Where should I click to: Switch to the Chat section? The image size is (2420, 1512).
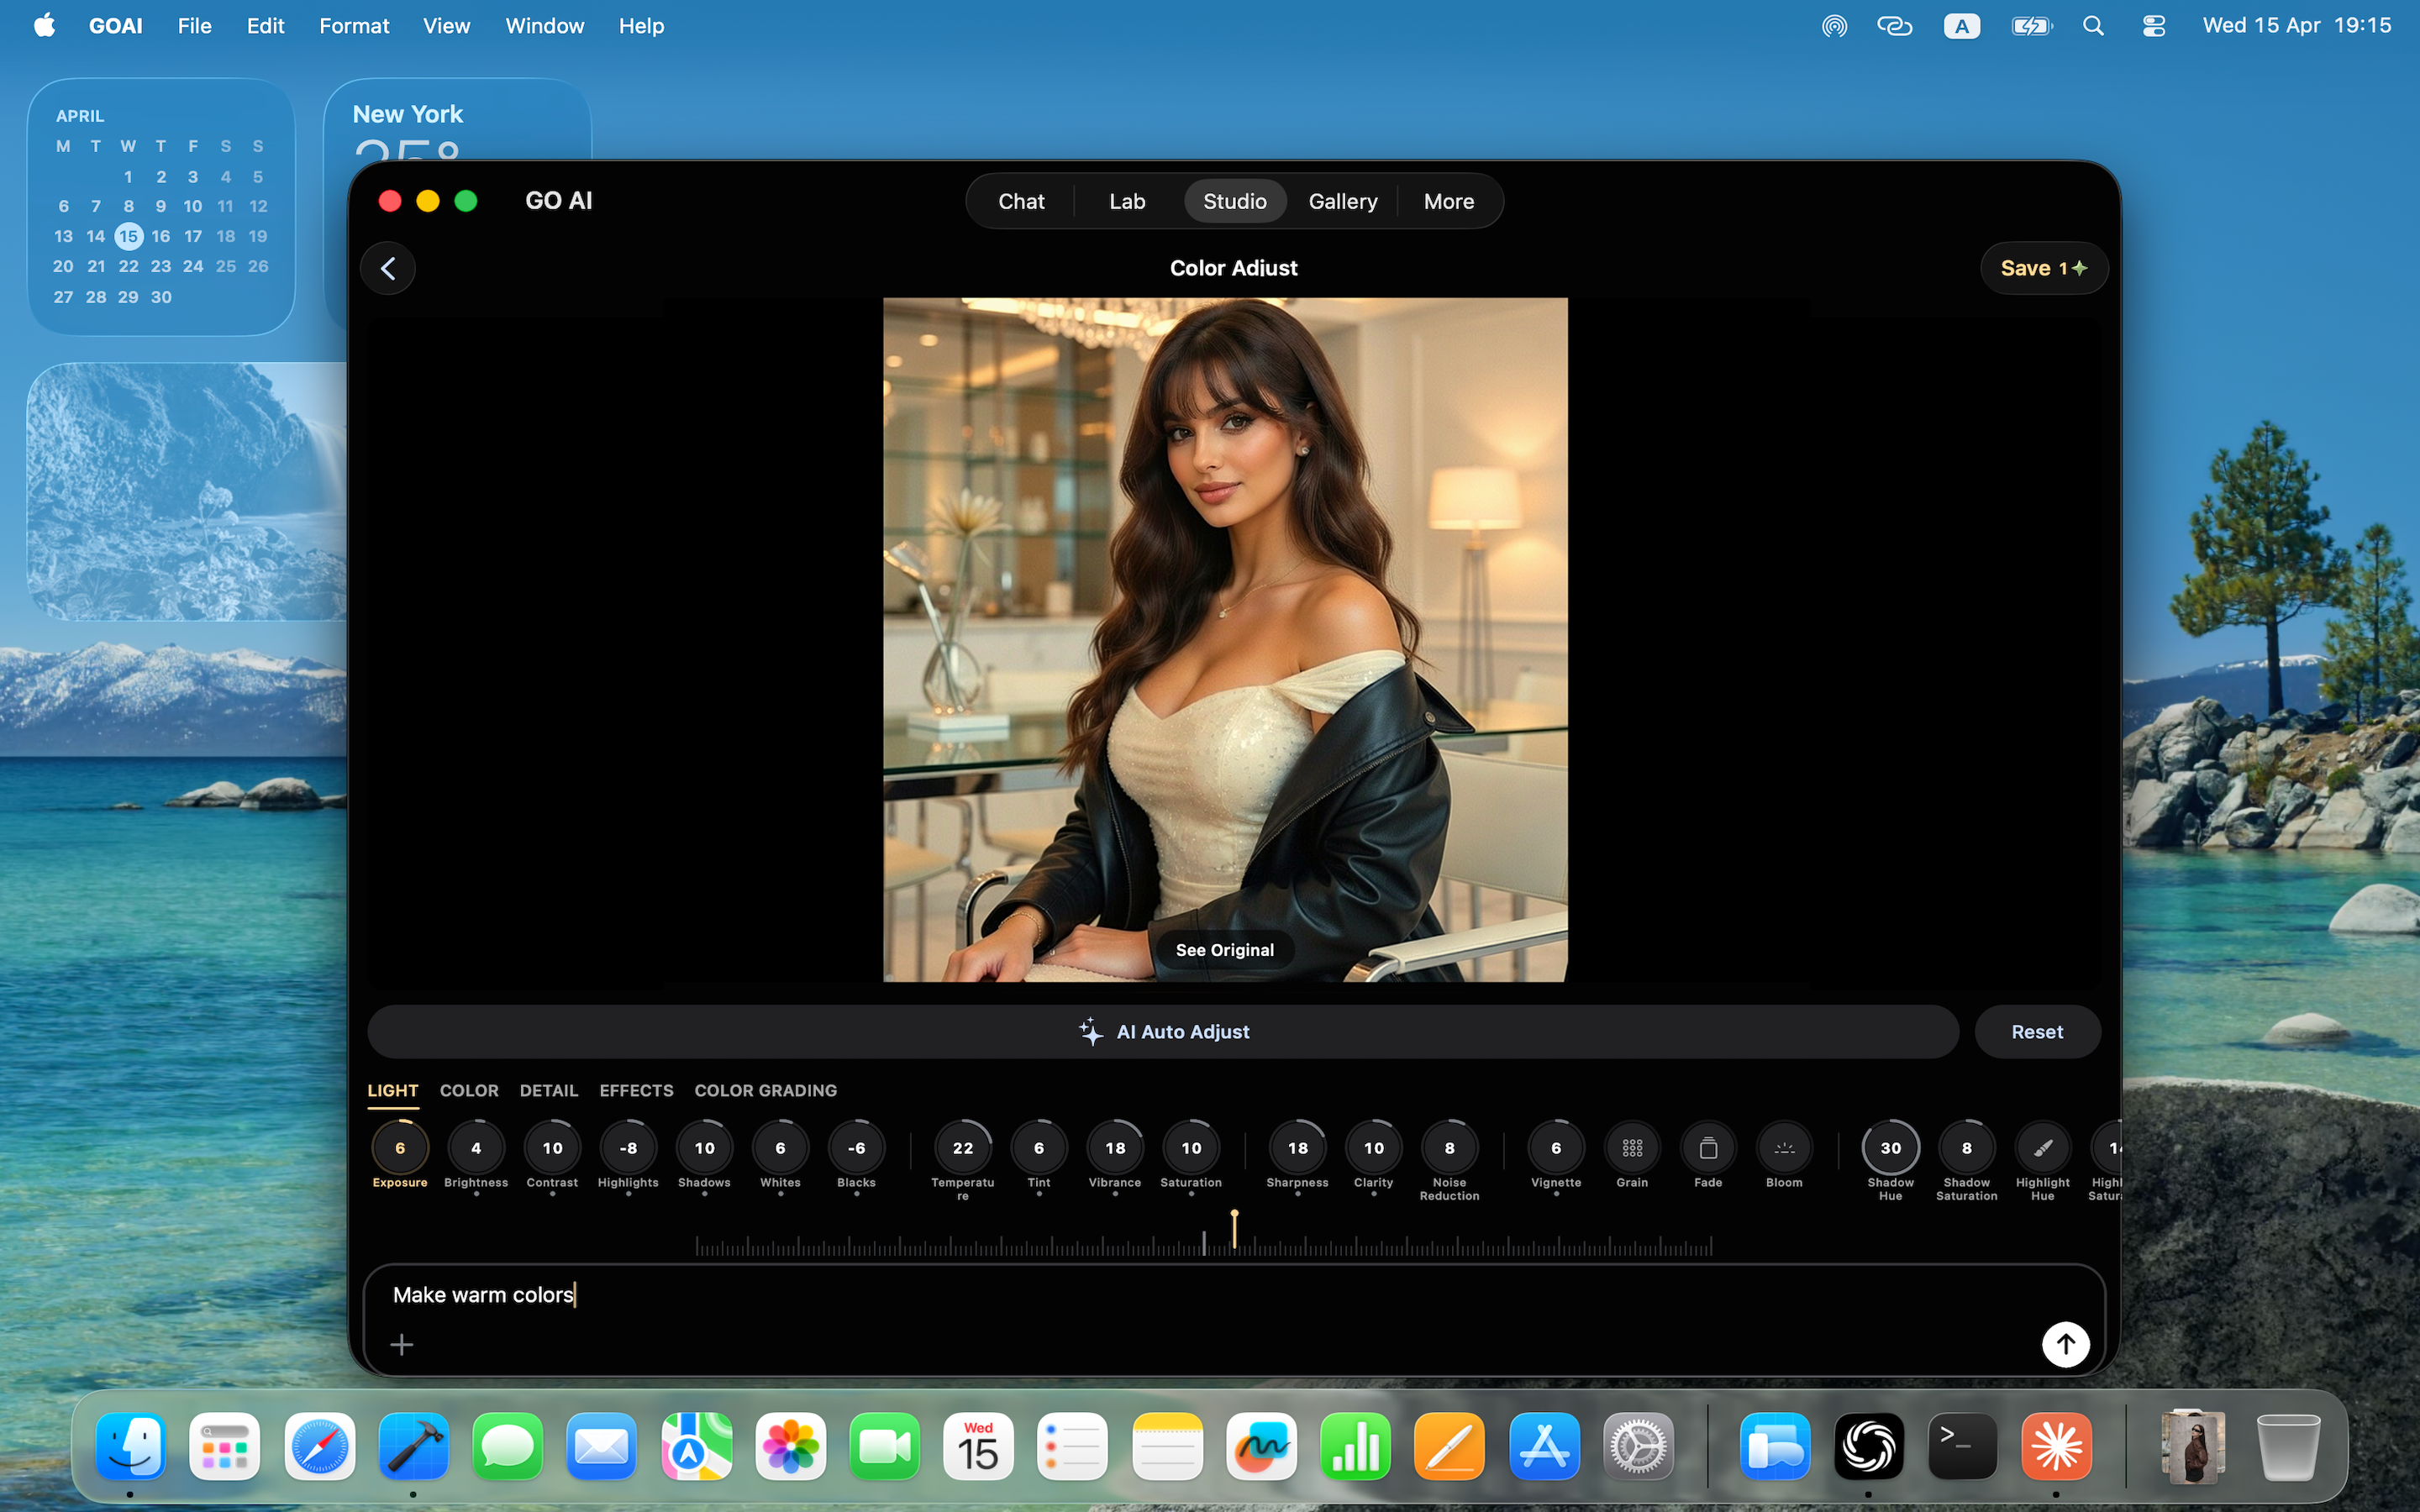tap(1021, 201)
